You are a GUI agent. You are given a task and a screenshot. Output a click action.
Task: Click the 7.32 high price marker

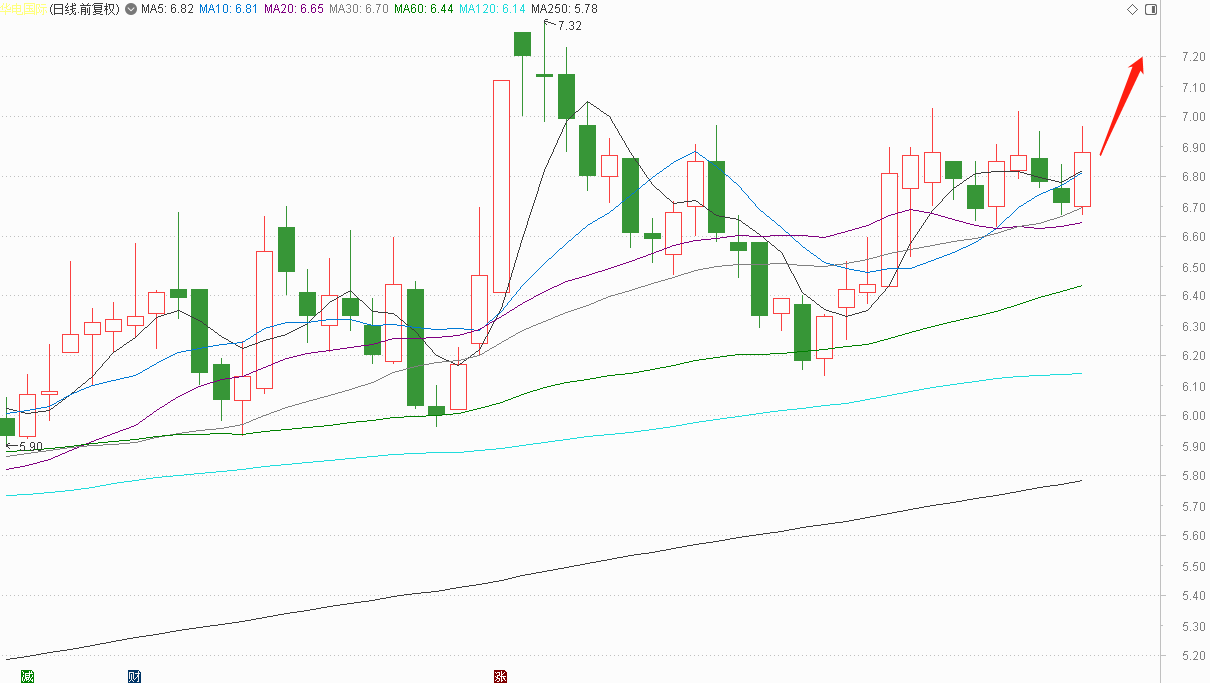point(568,26)
